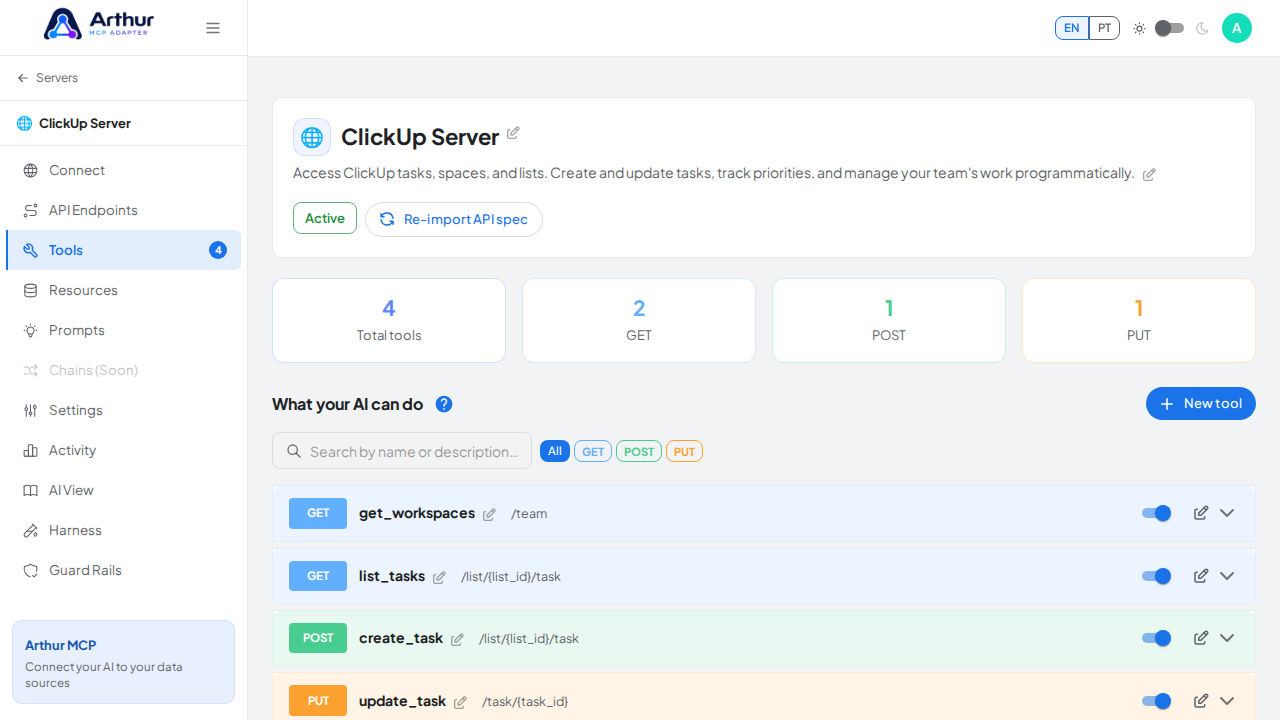The image size is (1280, 720).
Task: Click the Total tools stat card
Action: pyautogui.click(x=389, y=320)
